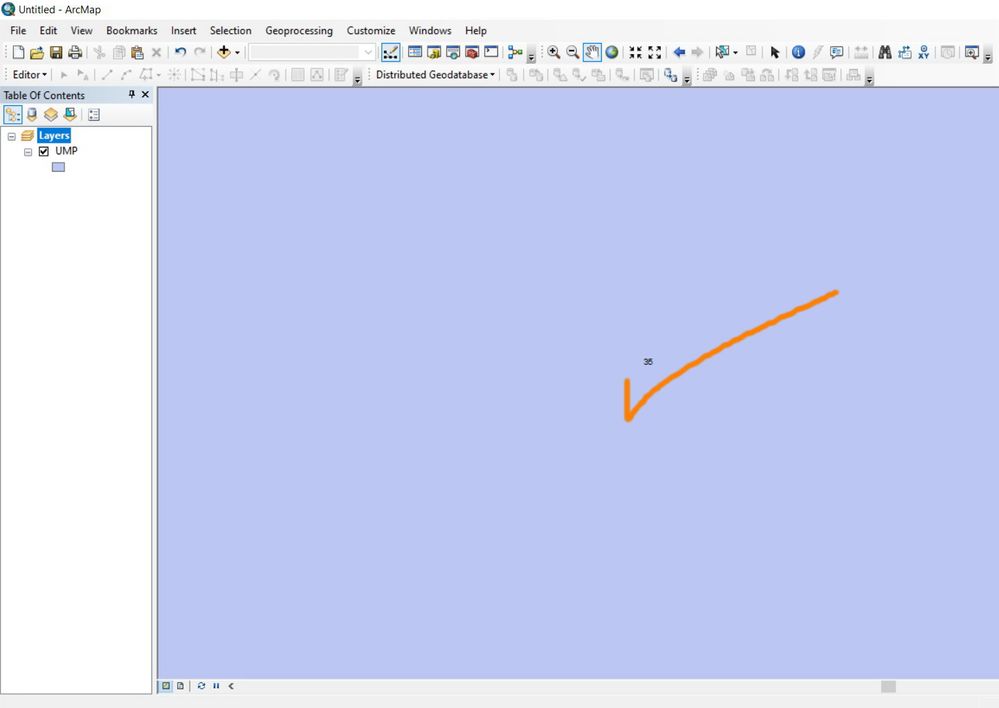Image resolution: width=999 pixels, height=708 pixels.
Task: Open the Customize menu
Action: [x=371, y=31]
